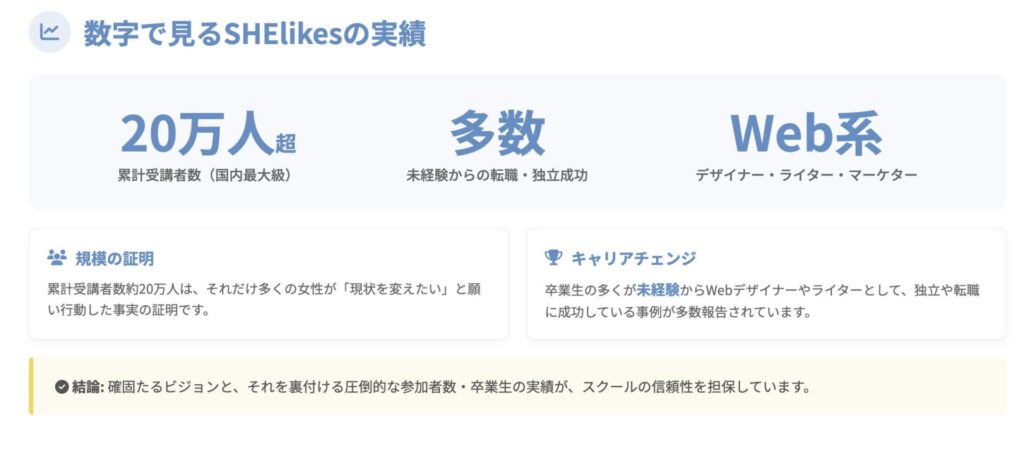Screen dimensions: 1024x454
Task: Click the キャリアチェンジ card title
Action: [x=633, y=259]
